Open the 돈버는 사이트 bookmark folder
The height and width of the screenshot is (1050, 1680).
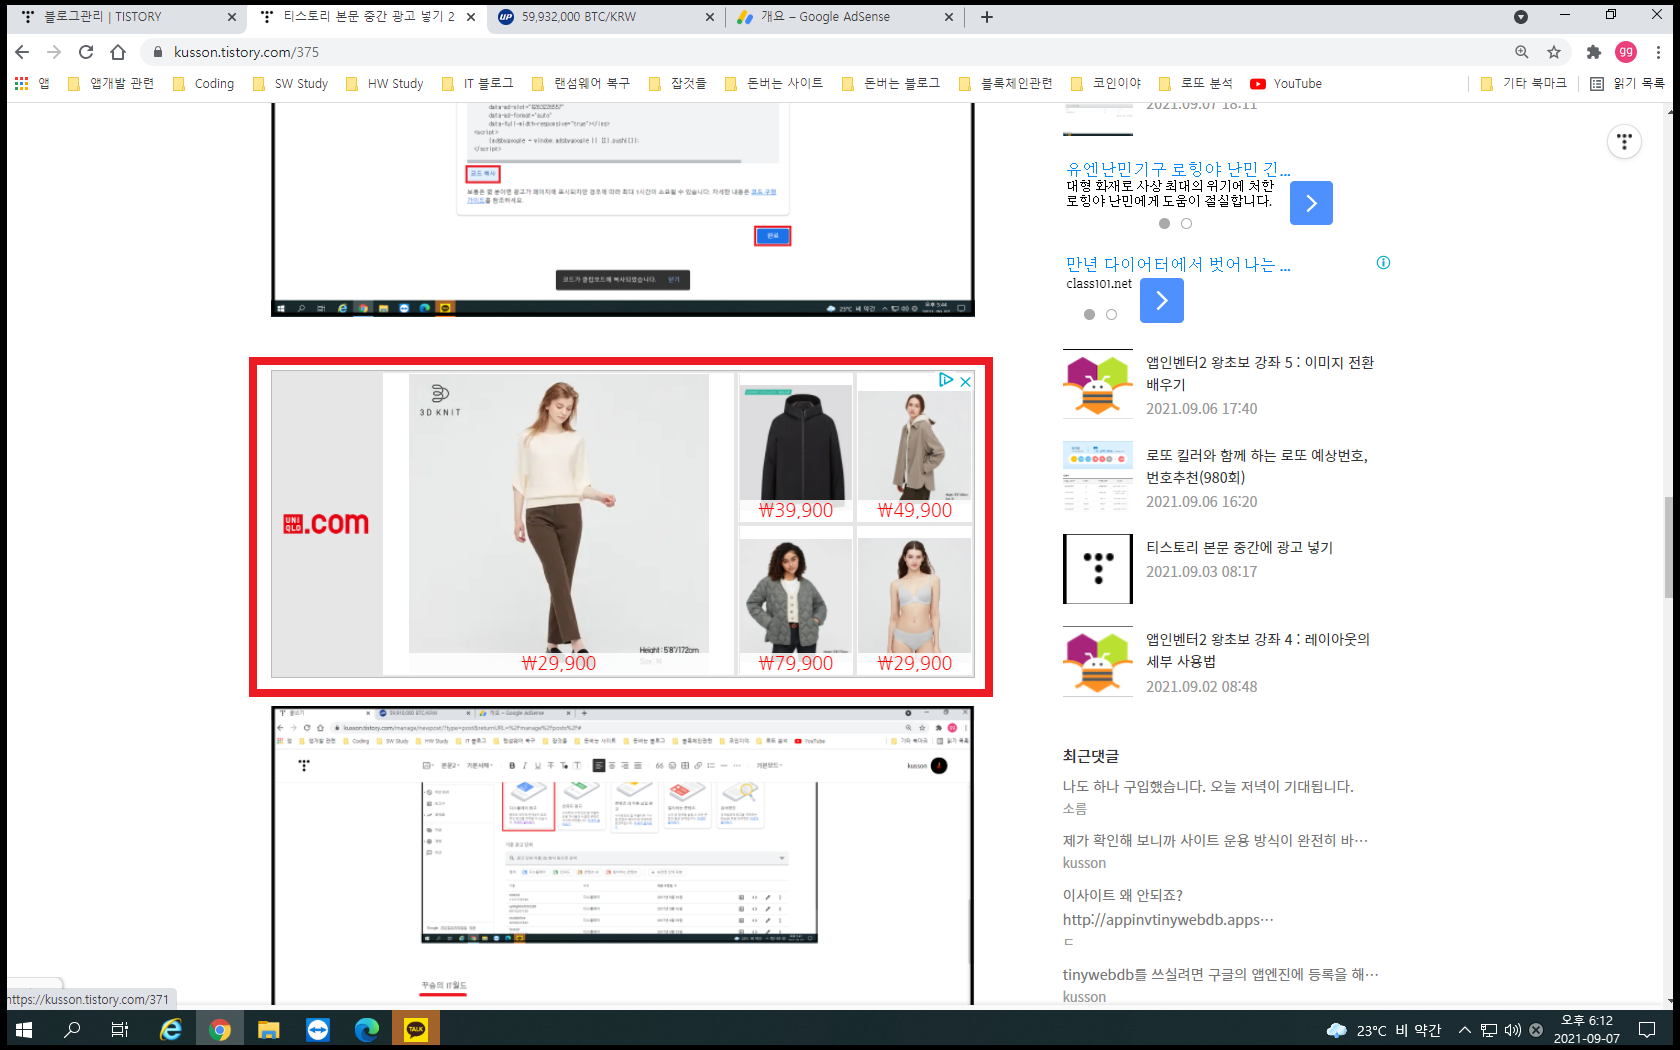click(x=774, y=84)
